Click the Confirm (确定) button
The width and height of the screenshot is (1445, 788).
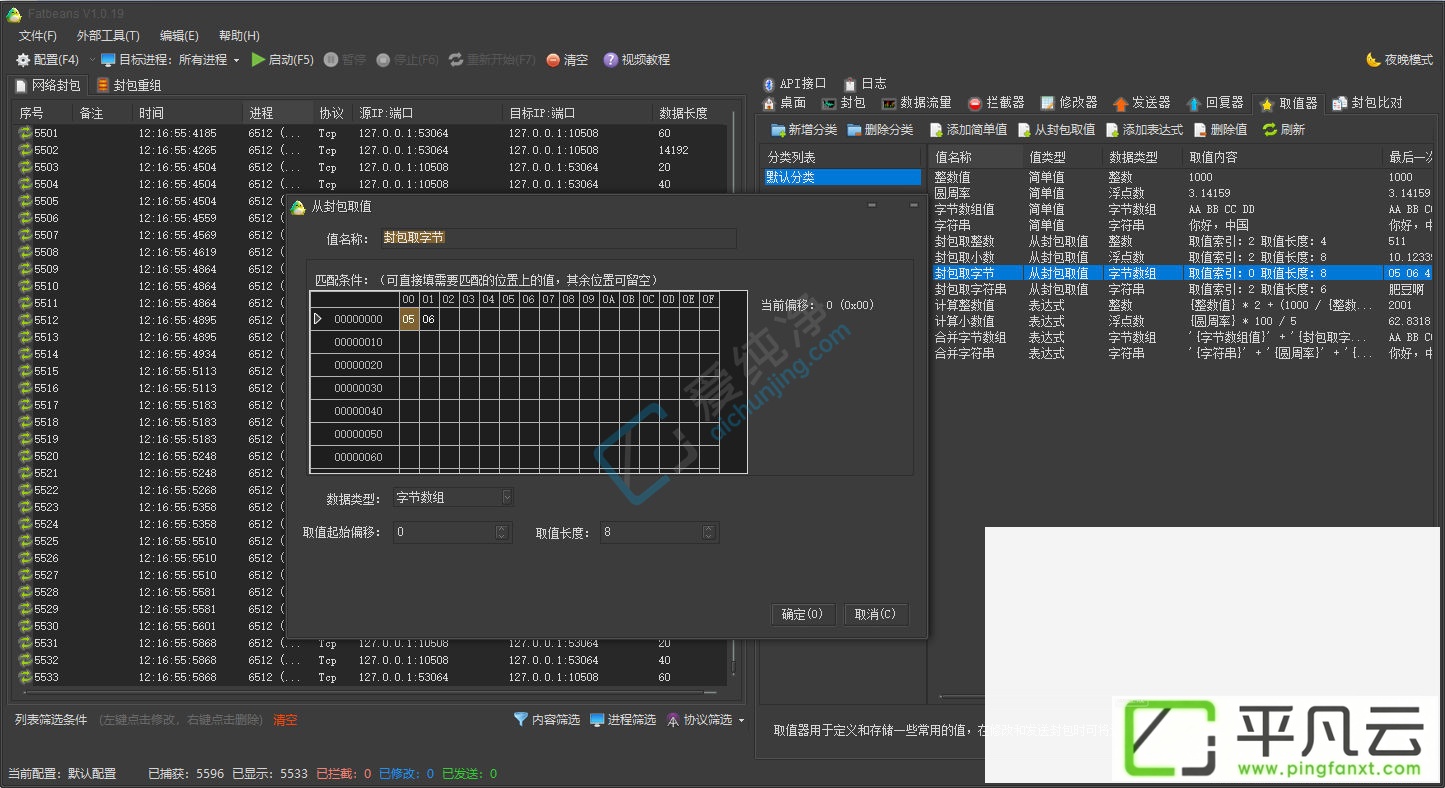pyautogui.click(x=803, y=614)
